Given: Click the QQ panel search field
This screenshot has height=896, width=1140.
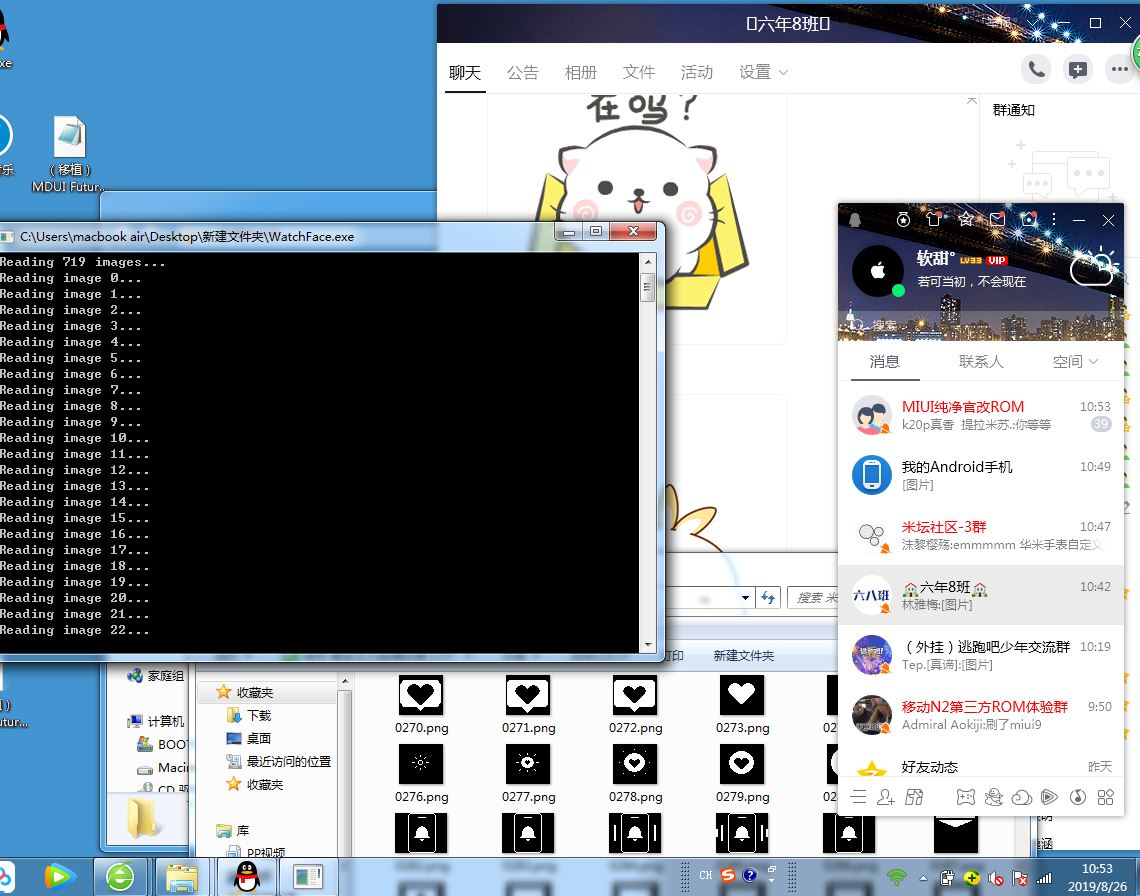Looking at the screenshot, I should pyautogui.click(x=981, y=325).
